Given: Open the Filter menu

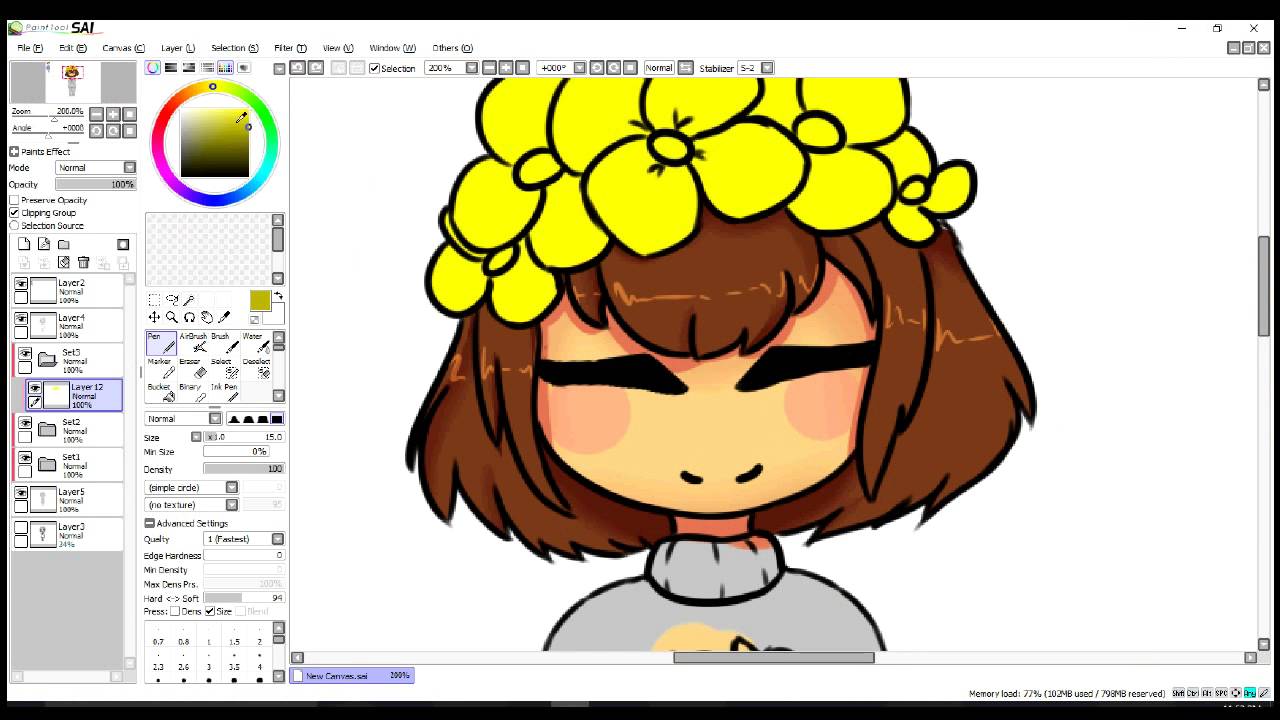Looking at the screenshot, I should pos(290,48).
